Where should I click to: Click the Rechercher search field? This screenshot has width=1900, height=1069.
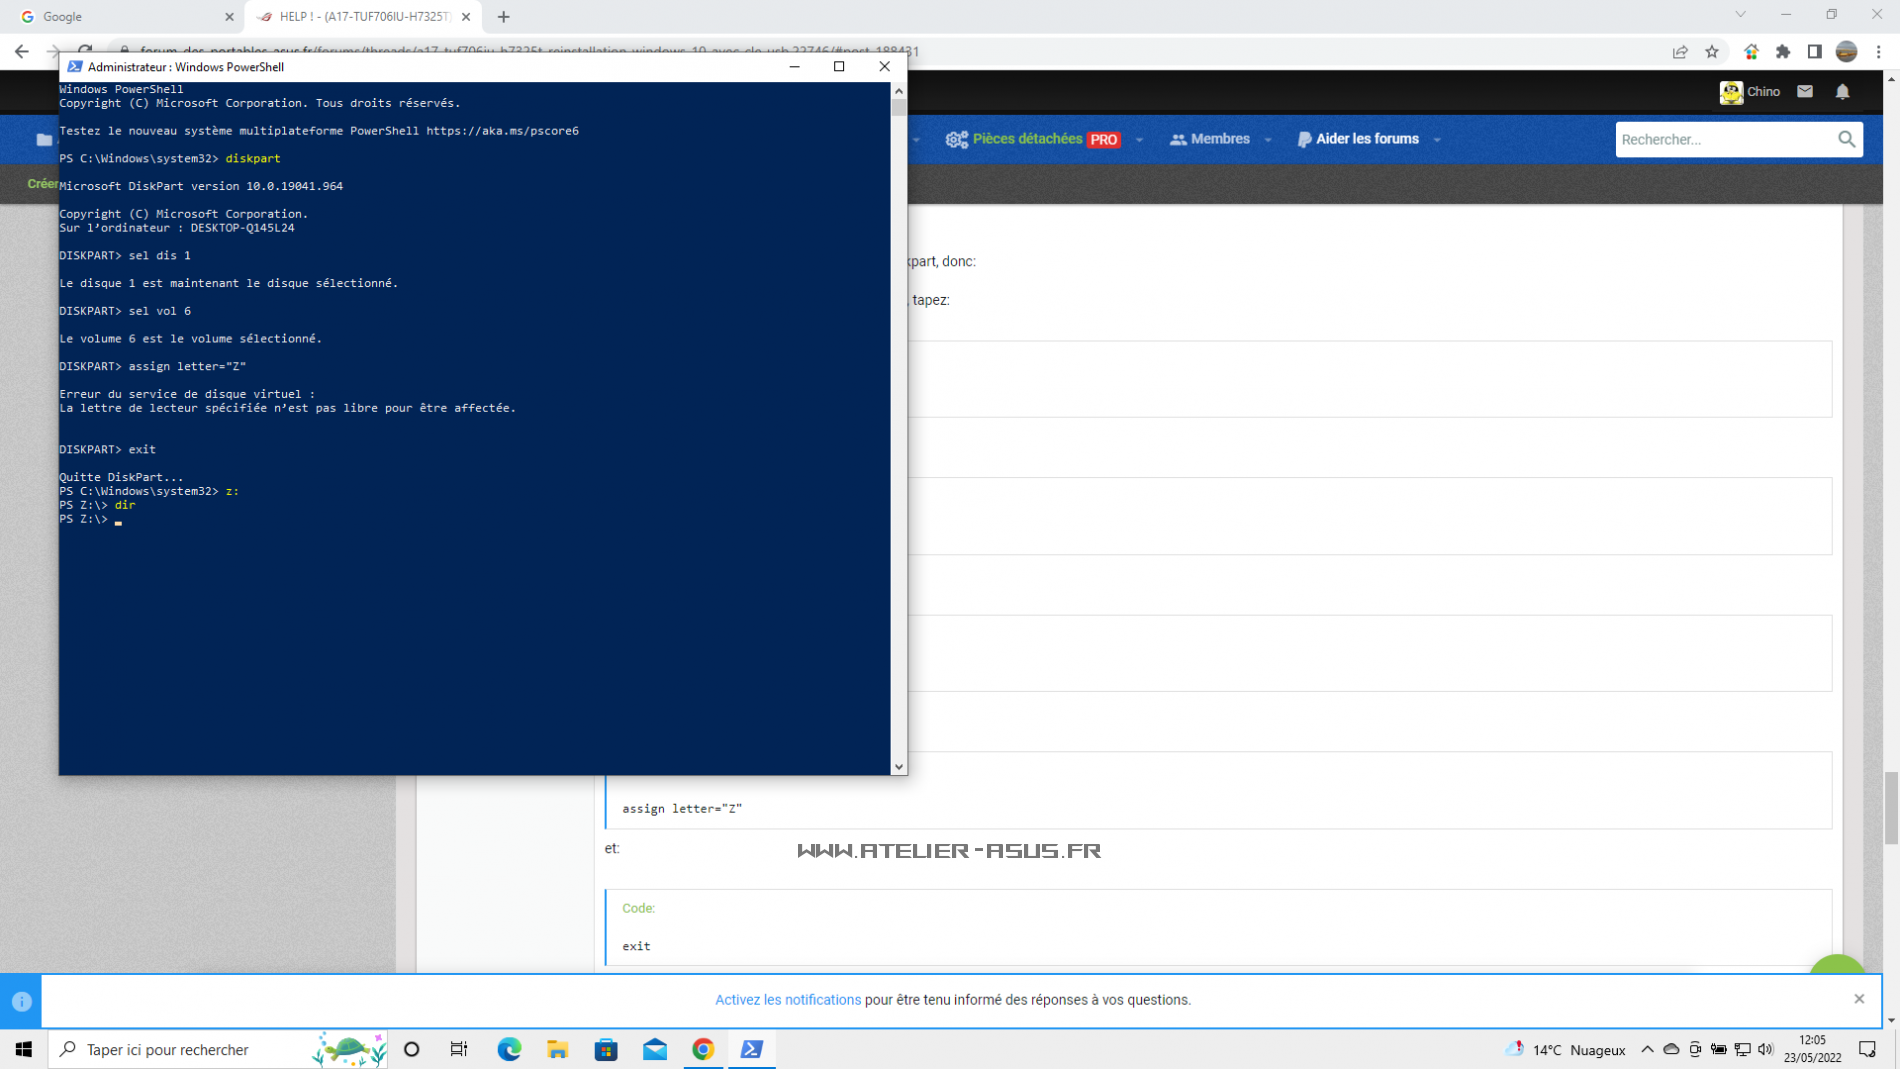pyautogui.click(x=1724, y=140)
